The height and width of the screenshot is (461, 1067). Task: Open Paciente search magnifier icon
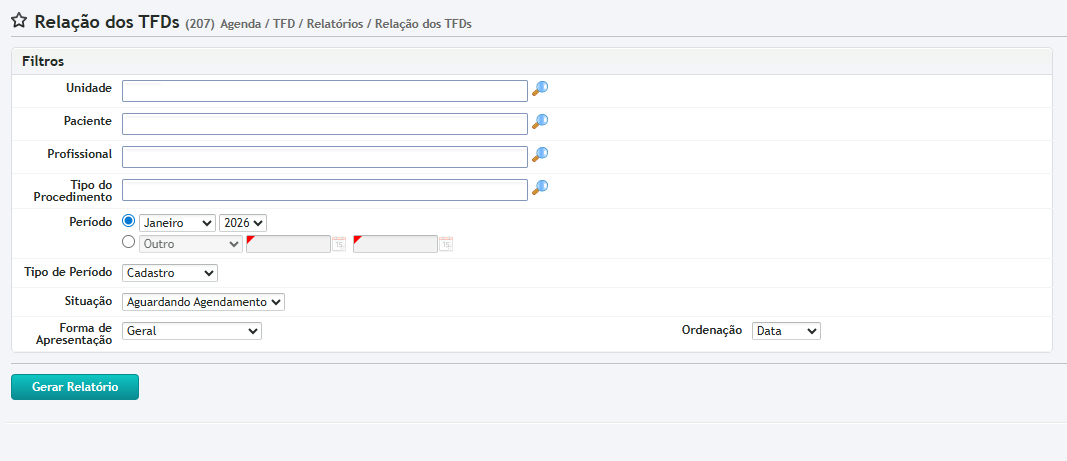pos(540,122)
